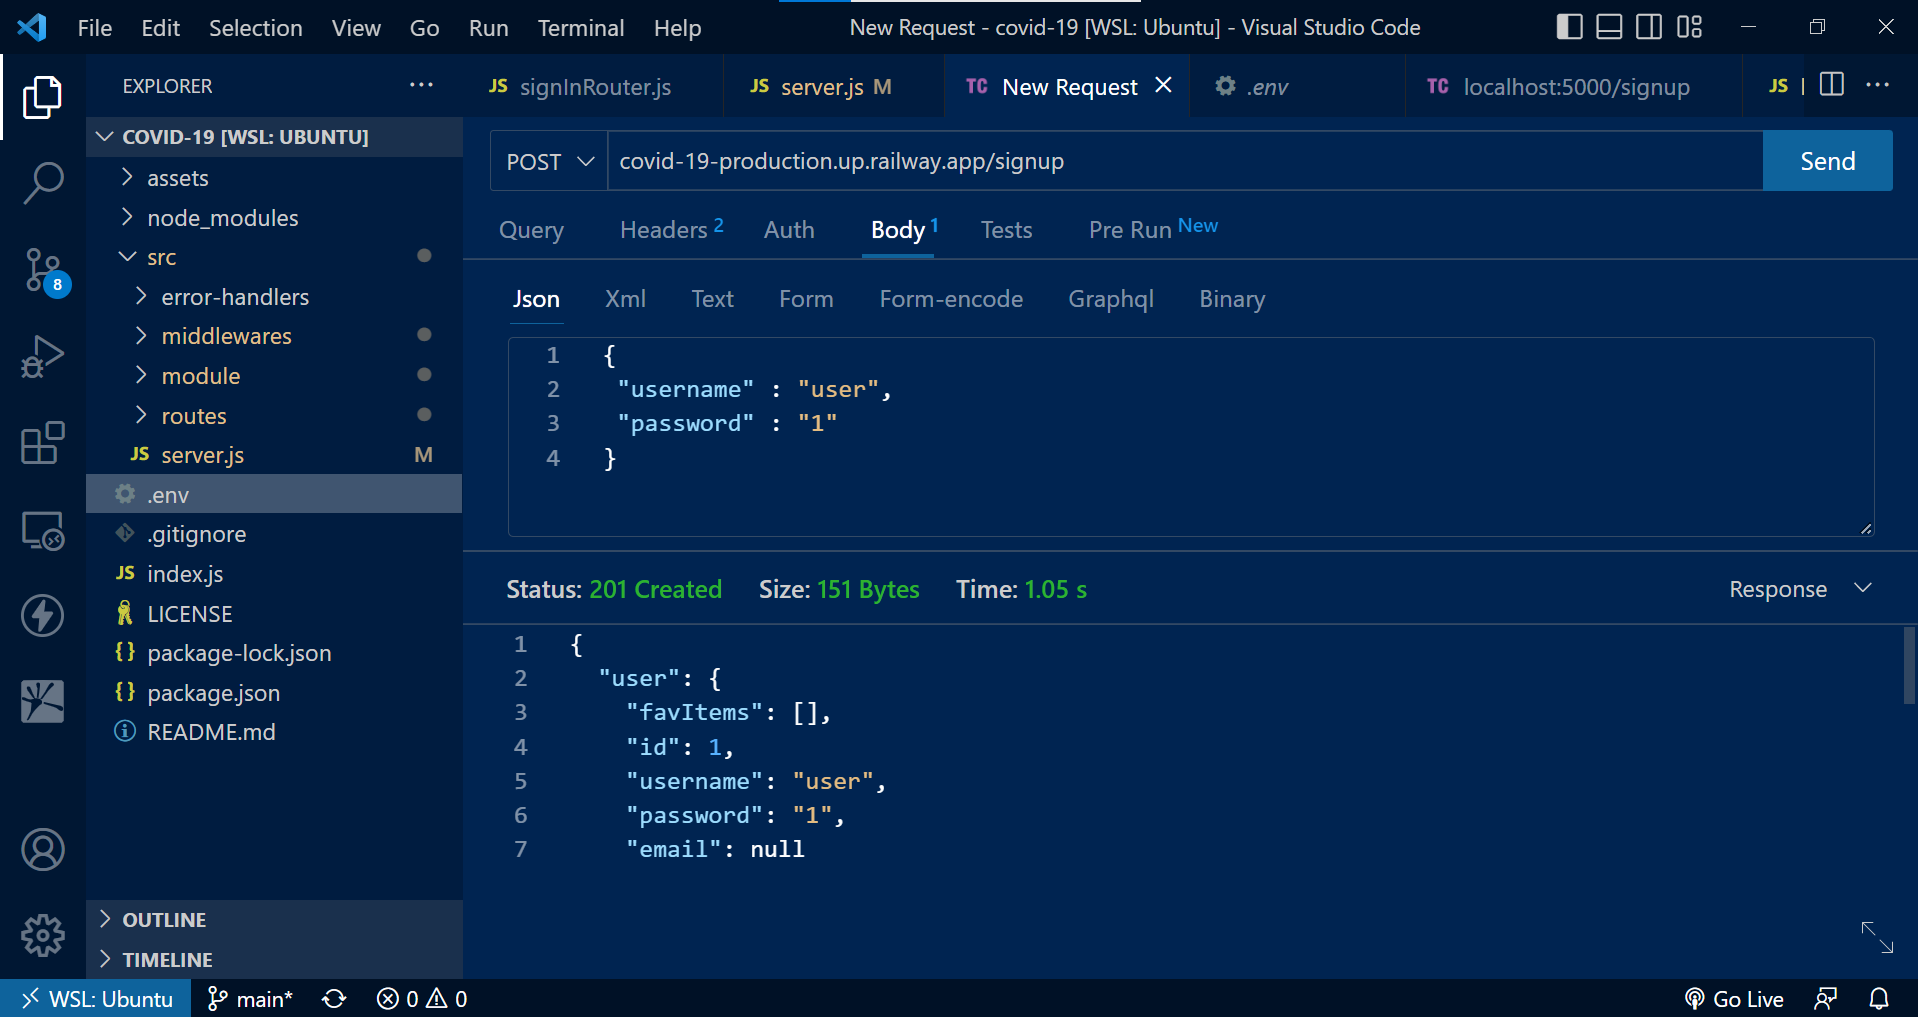Click the feedback icon in status bar
The image size is (1918, 1017).
tap(1826, 999)
